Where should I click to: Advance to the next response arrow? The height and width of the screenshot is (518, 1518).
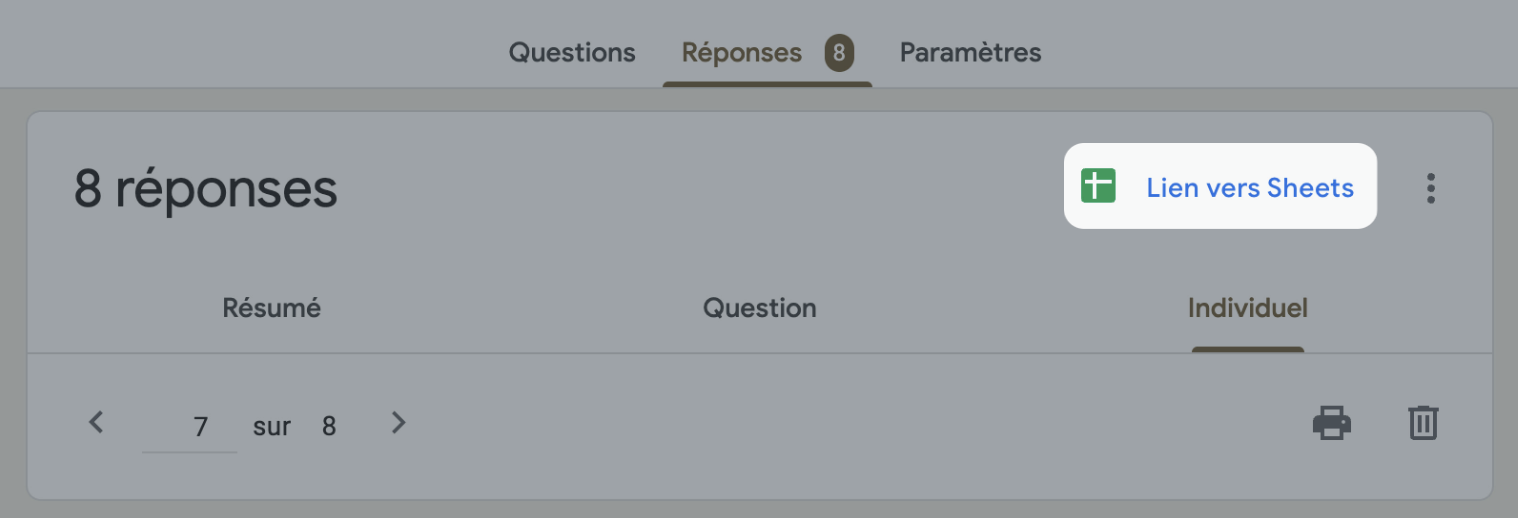[x=398, y=423]
